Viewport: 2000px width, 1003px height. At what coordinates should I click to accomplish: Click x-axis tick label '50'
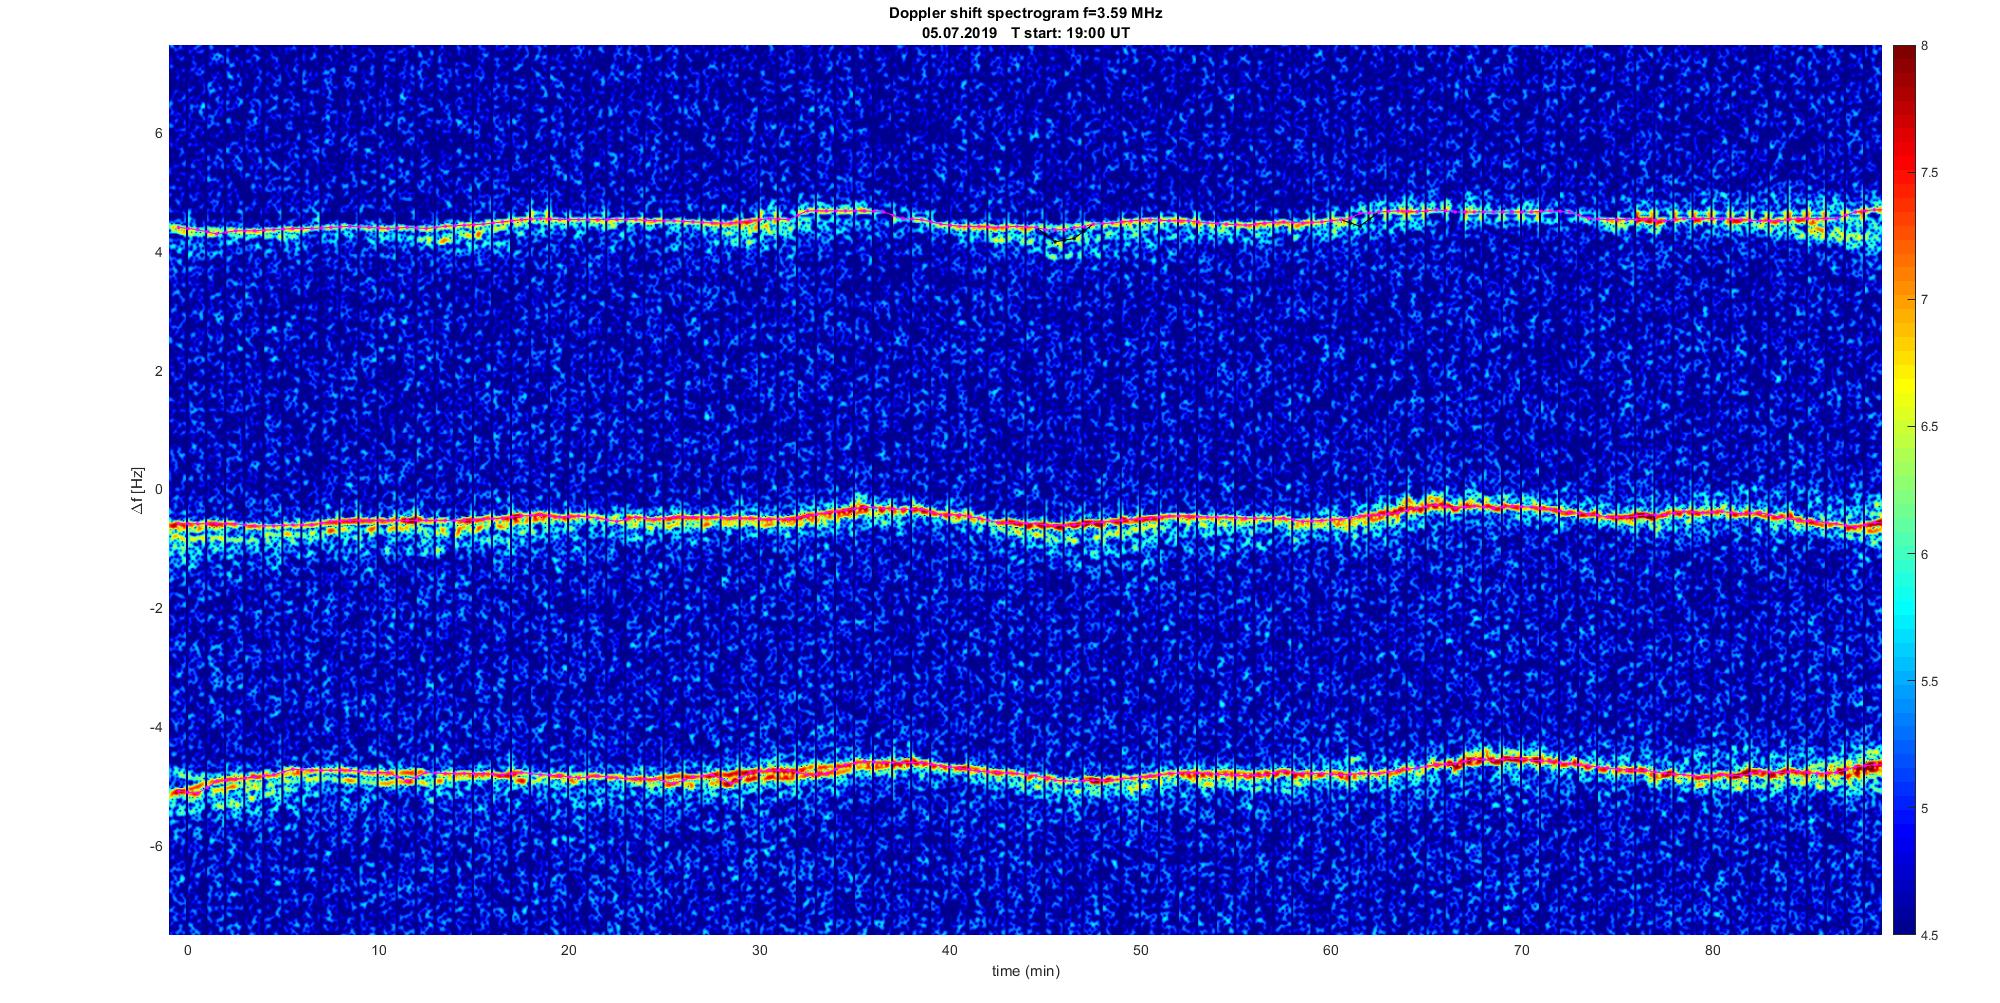tap(1141, 951)
